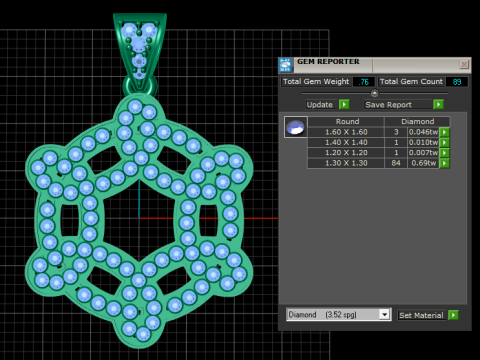Image resolution: width=480 pixels, height=360 pixels.
Task: Click the Total Gem Count label
Action: (411, 82)
